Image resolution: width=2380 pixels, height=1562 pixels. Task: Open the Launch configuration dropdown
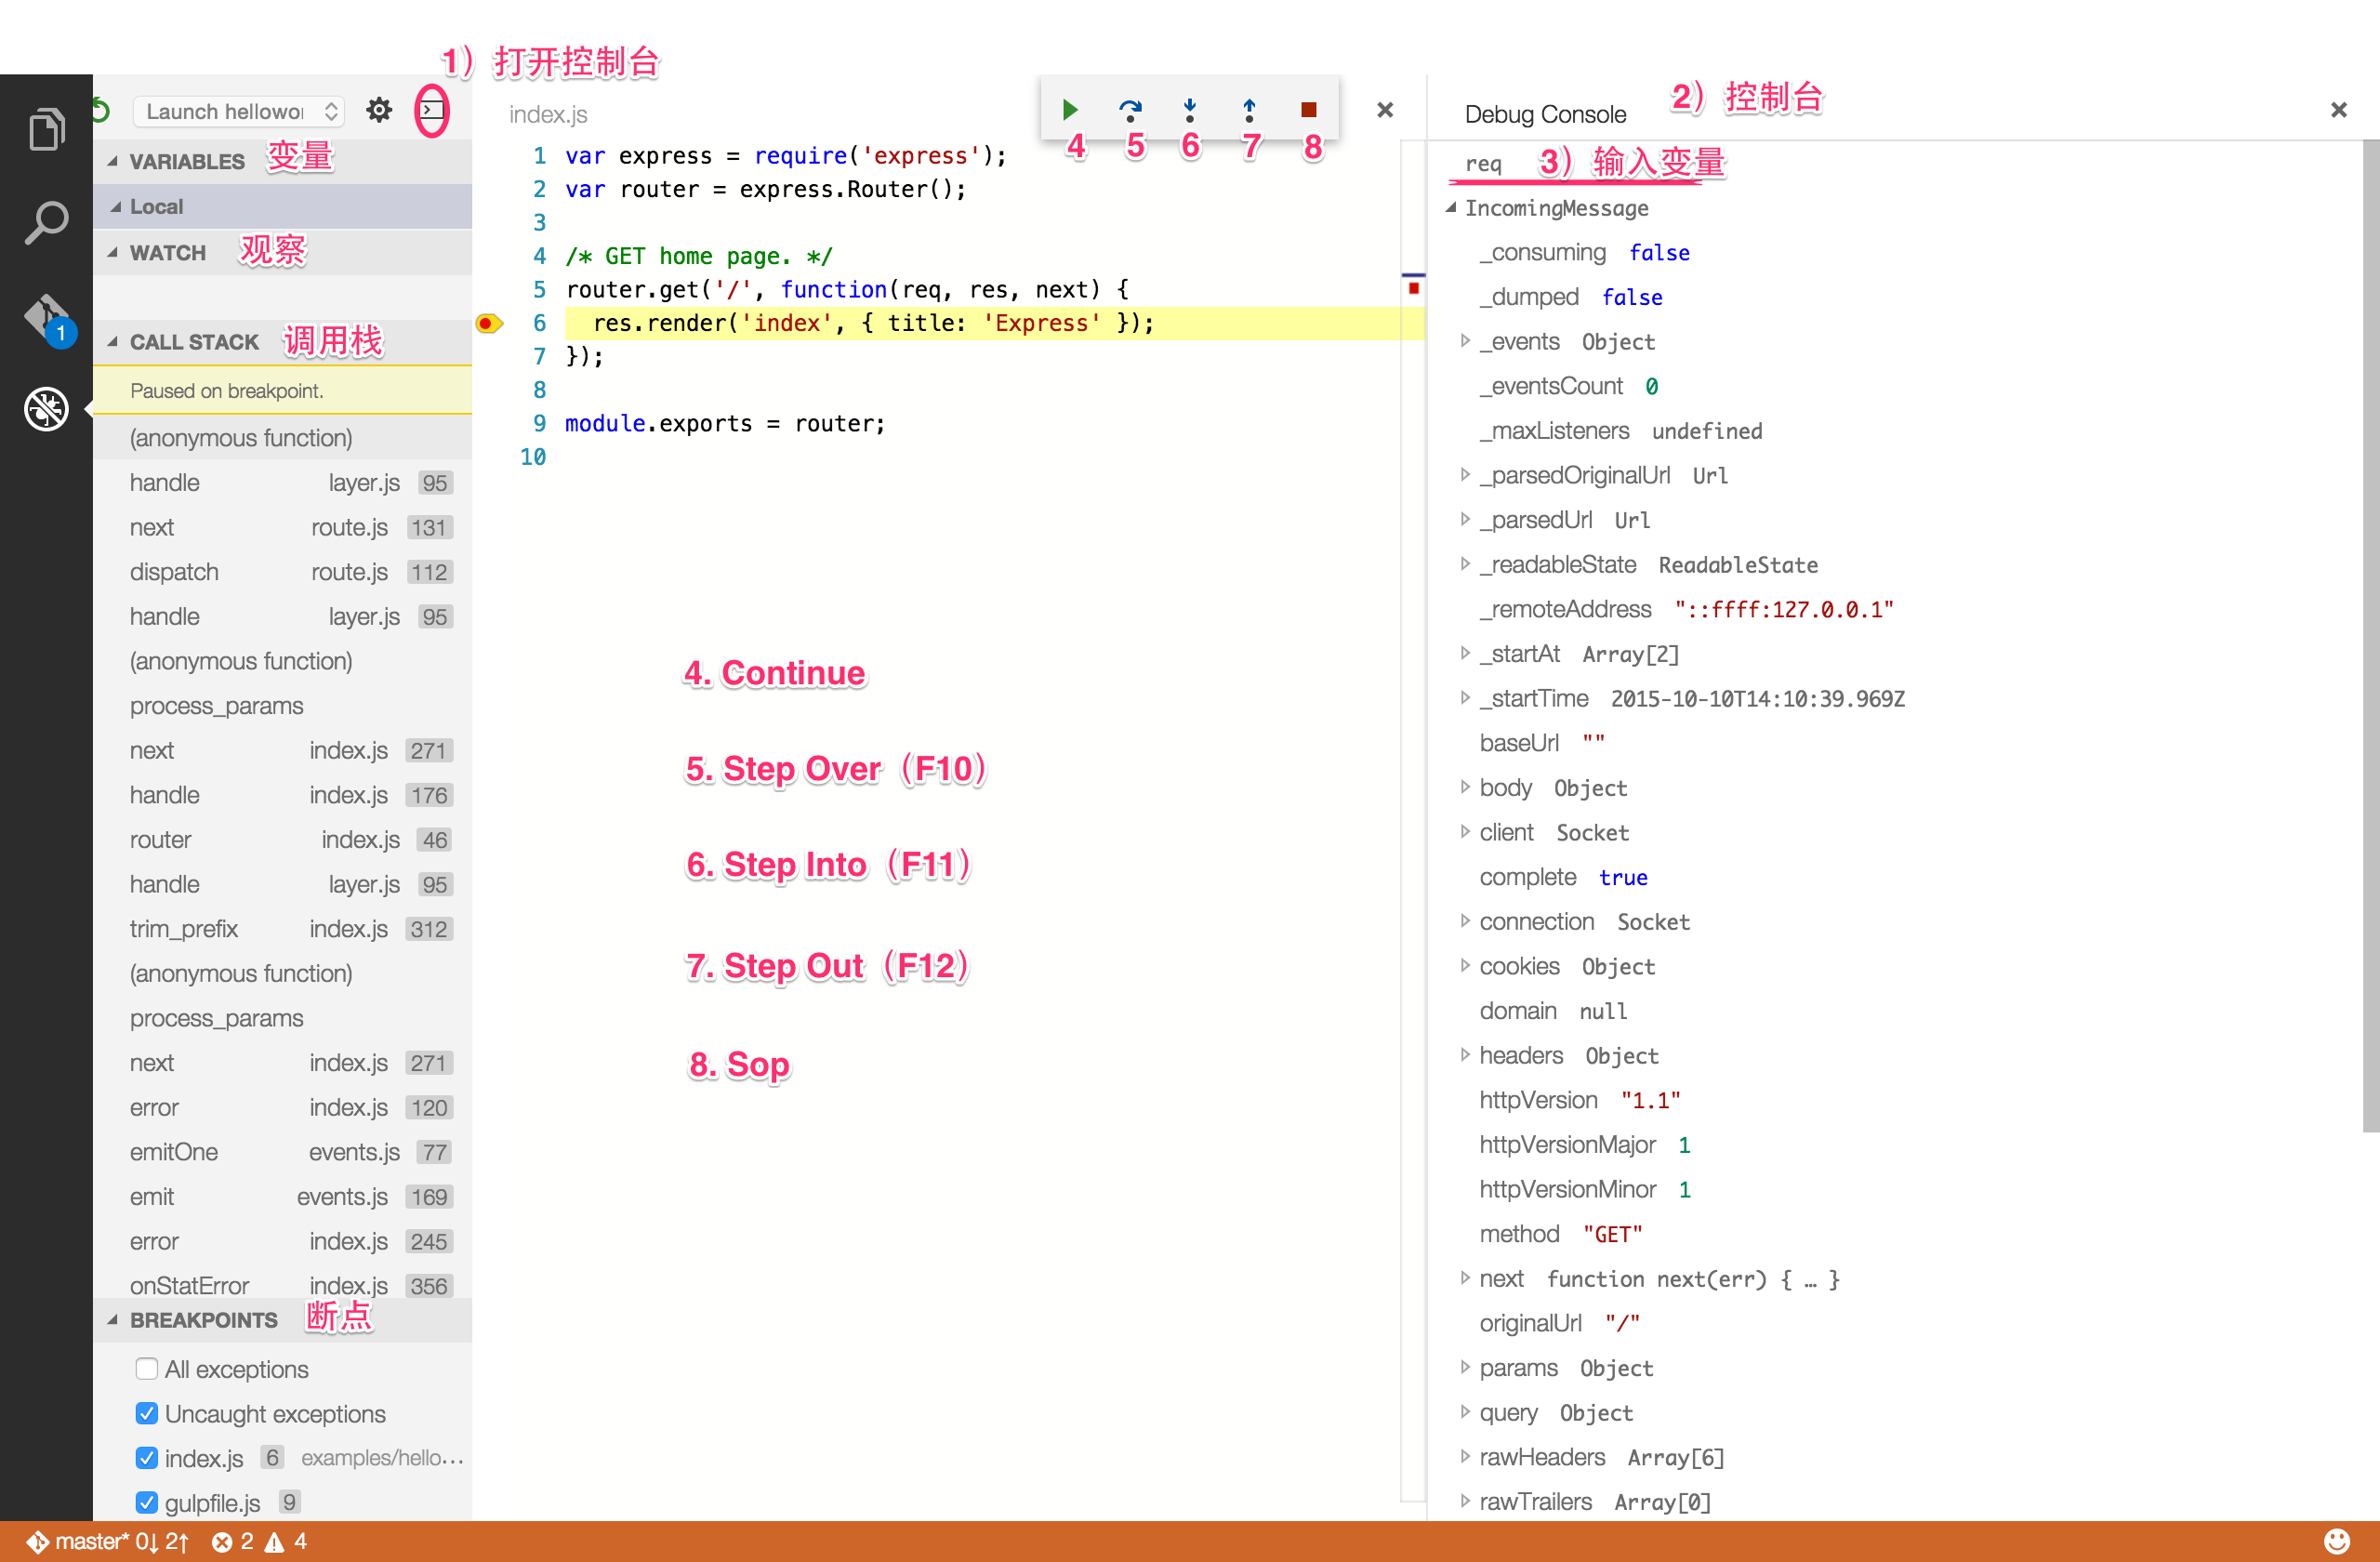[239, 111]
